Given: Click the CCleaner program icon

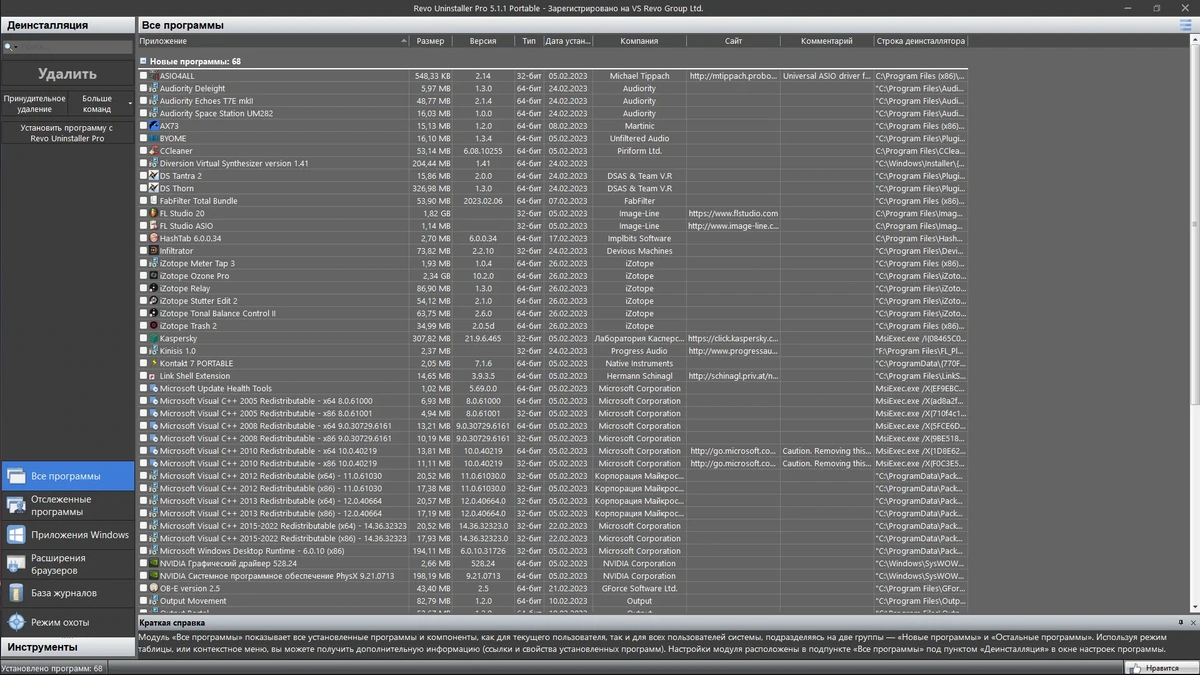Looking at the screenshot, I should pos(153,151).
